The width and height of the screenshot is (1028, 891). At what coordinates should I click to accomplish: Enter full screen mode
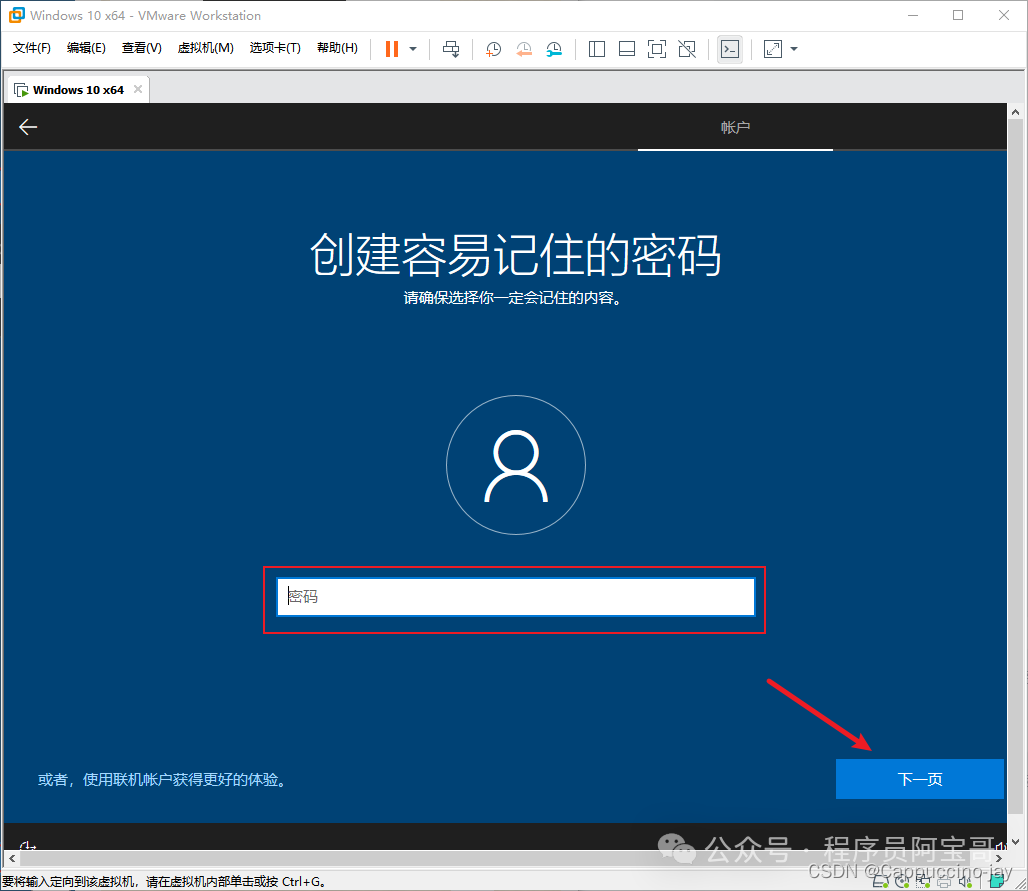coord(656,49)
